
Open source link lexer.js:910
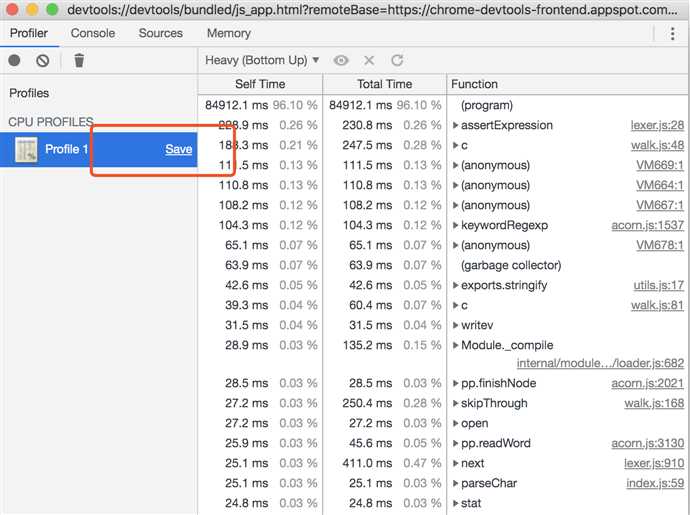pyautogui.click(x=654, y=464)
